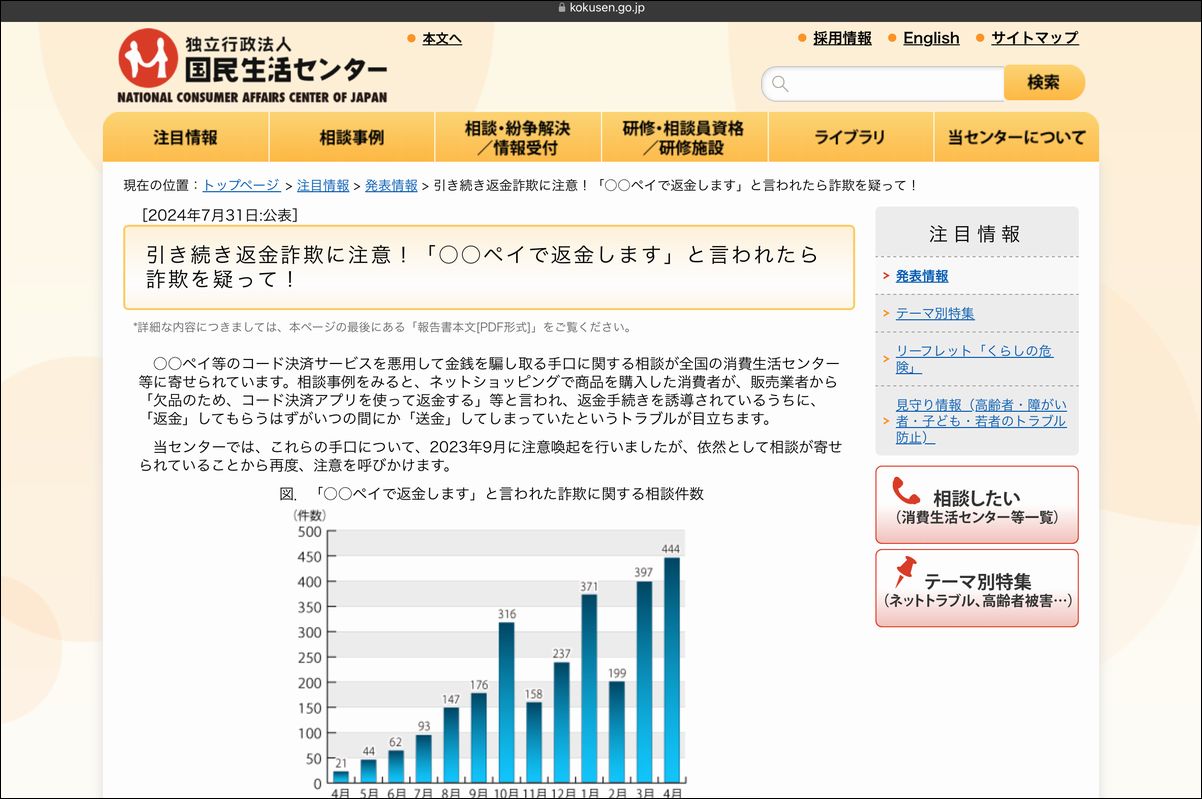Viewport: 1202px width, 799px height.
Task: Click the magnifier icon in search box
Action: coord(781,84)
